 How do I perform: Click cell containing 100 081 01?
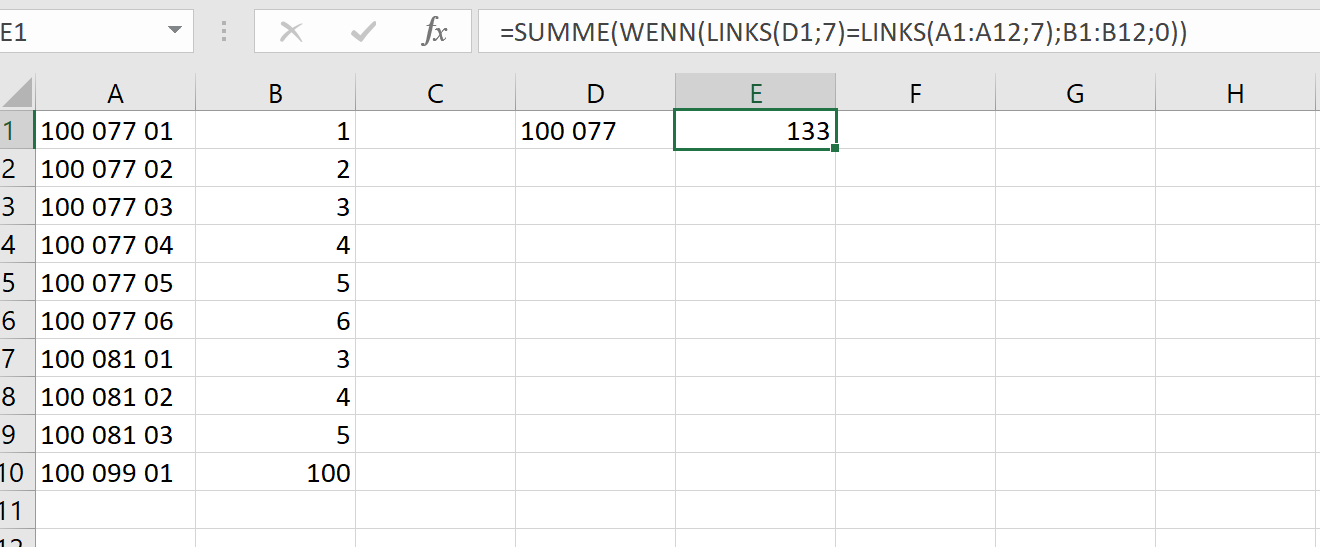tap(116, 359)
